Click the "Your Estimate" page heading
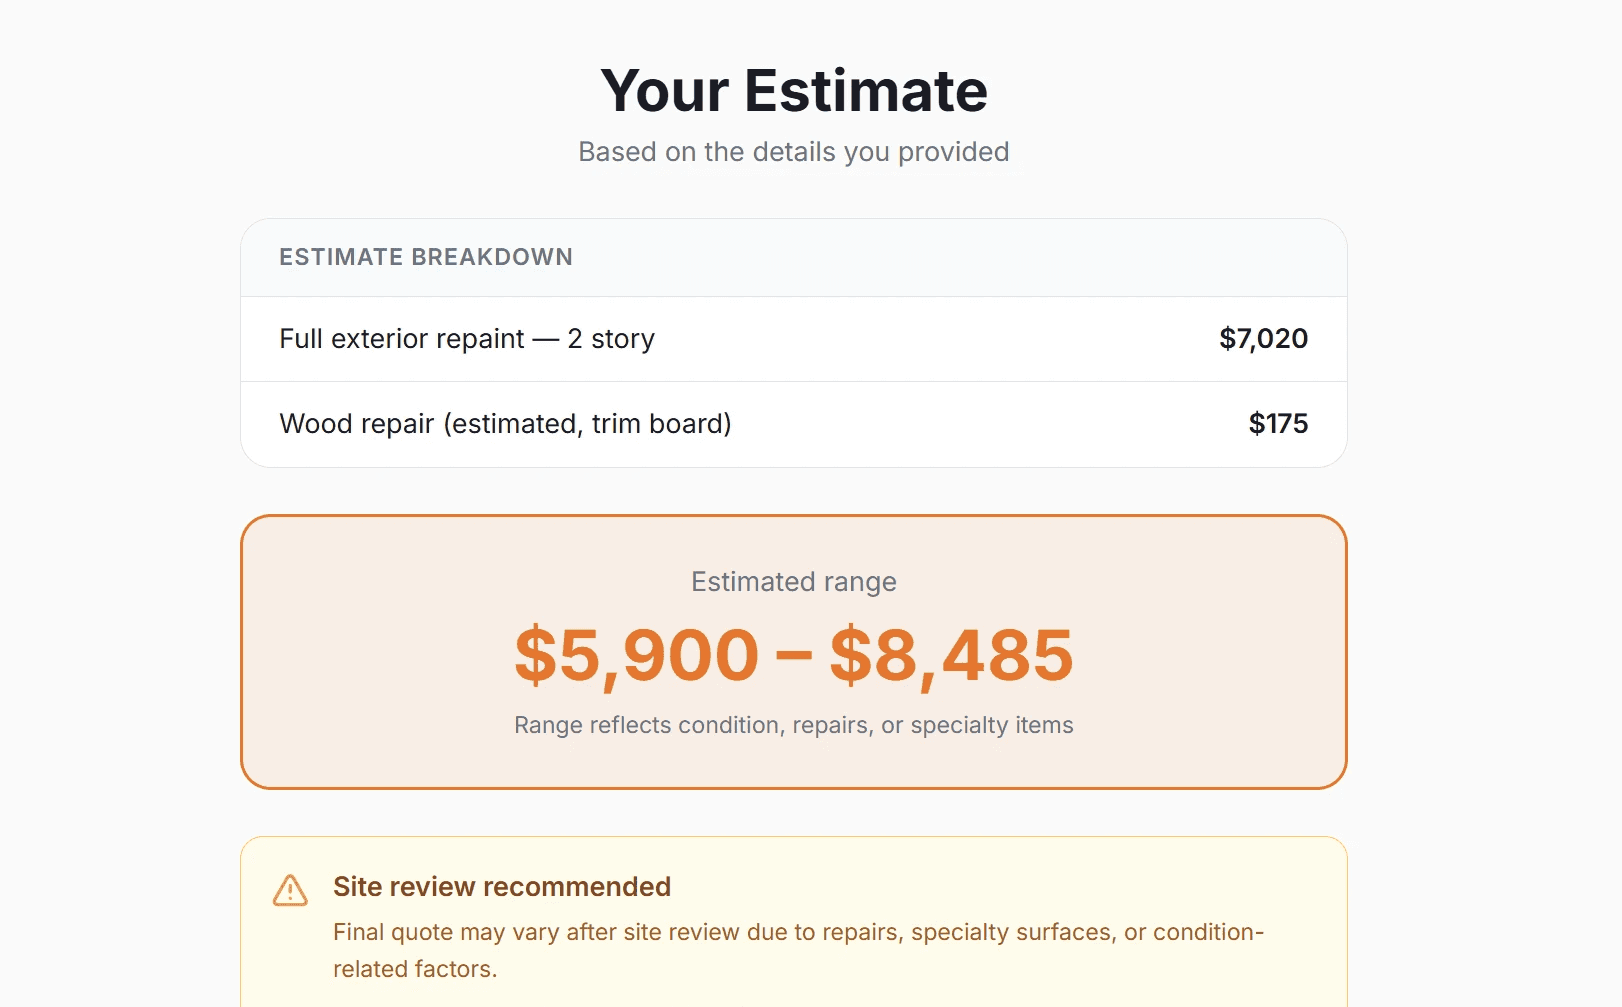This screenshot has width=1622, height=1007. point(794,91)
